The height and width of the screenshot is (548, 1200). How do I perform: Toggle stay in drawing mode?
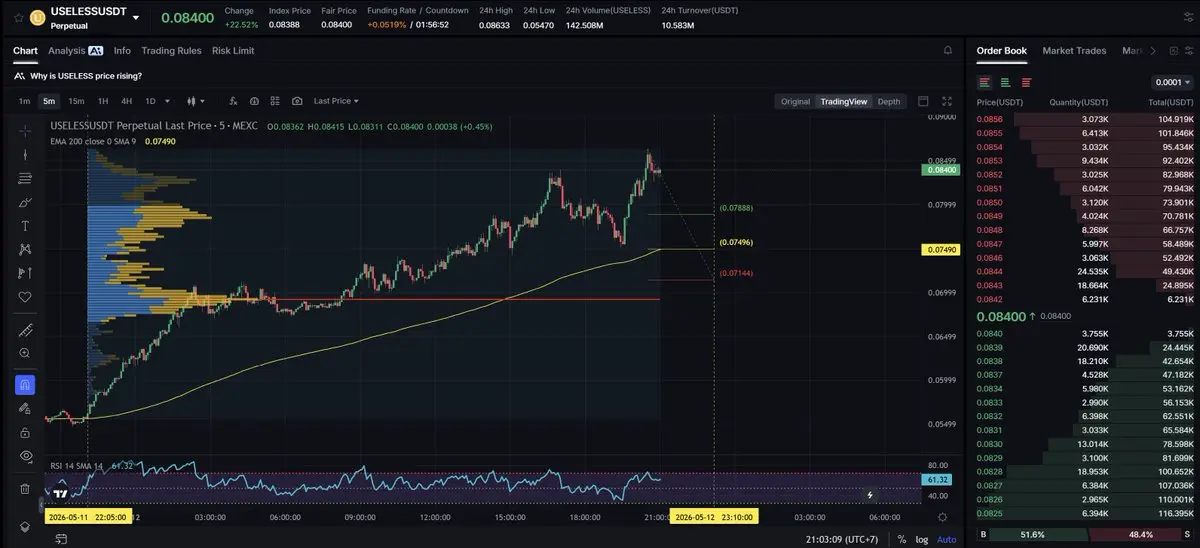tap(25, 408)
